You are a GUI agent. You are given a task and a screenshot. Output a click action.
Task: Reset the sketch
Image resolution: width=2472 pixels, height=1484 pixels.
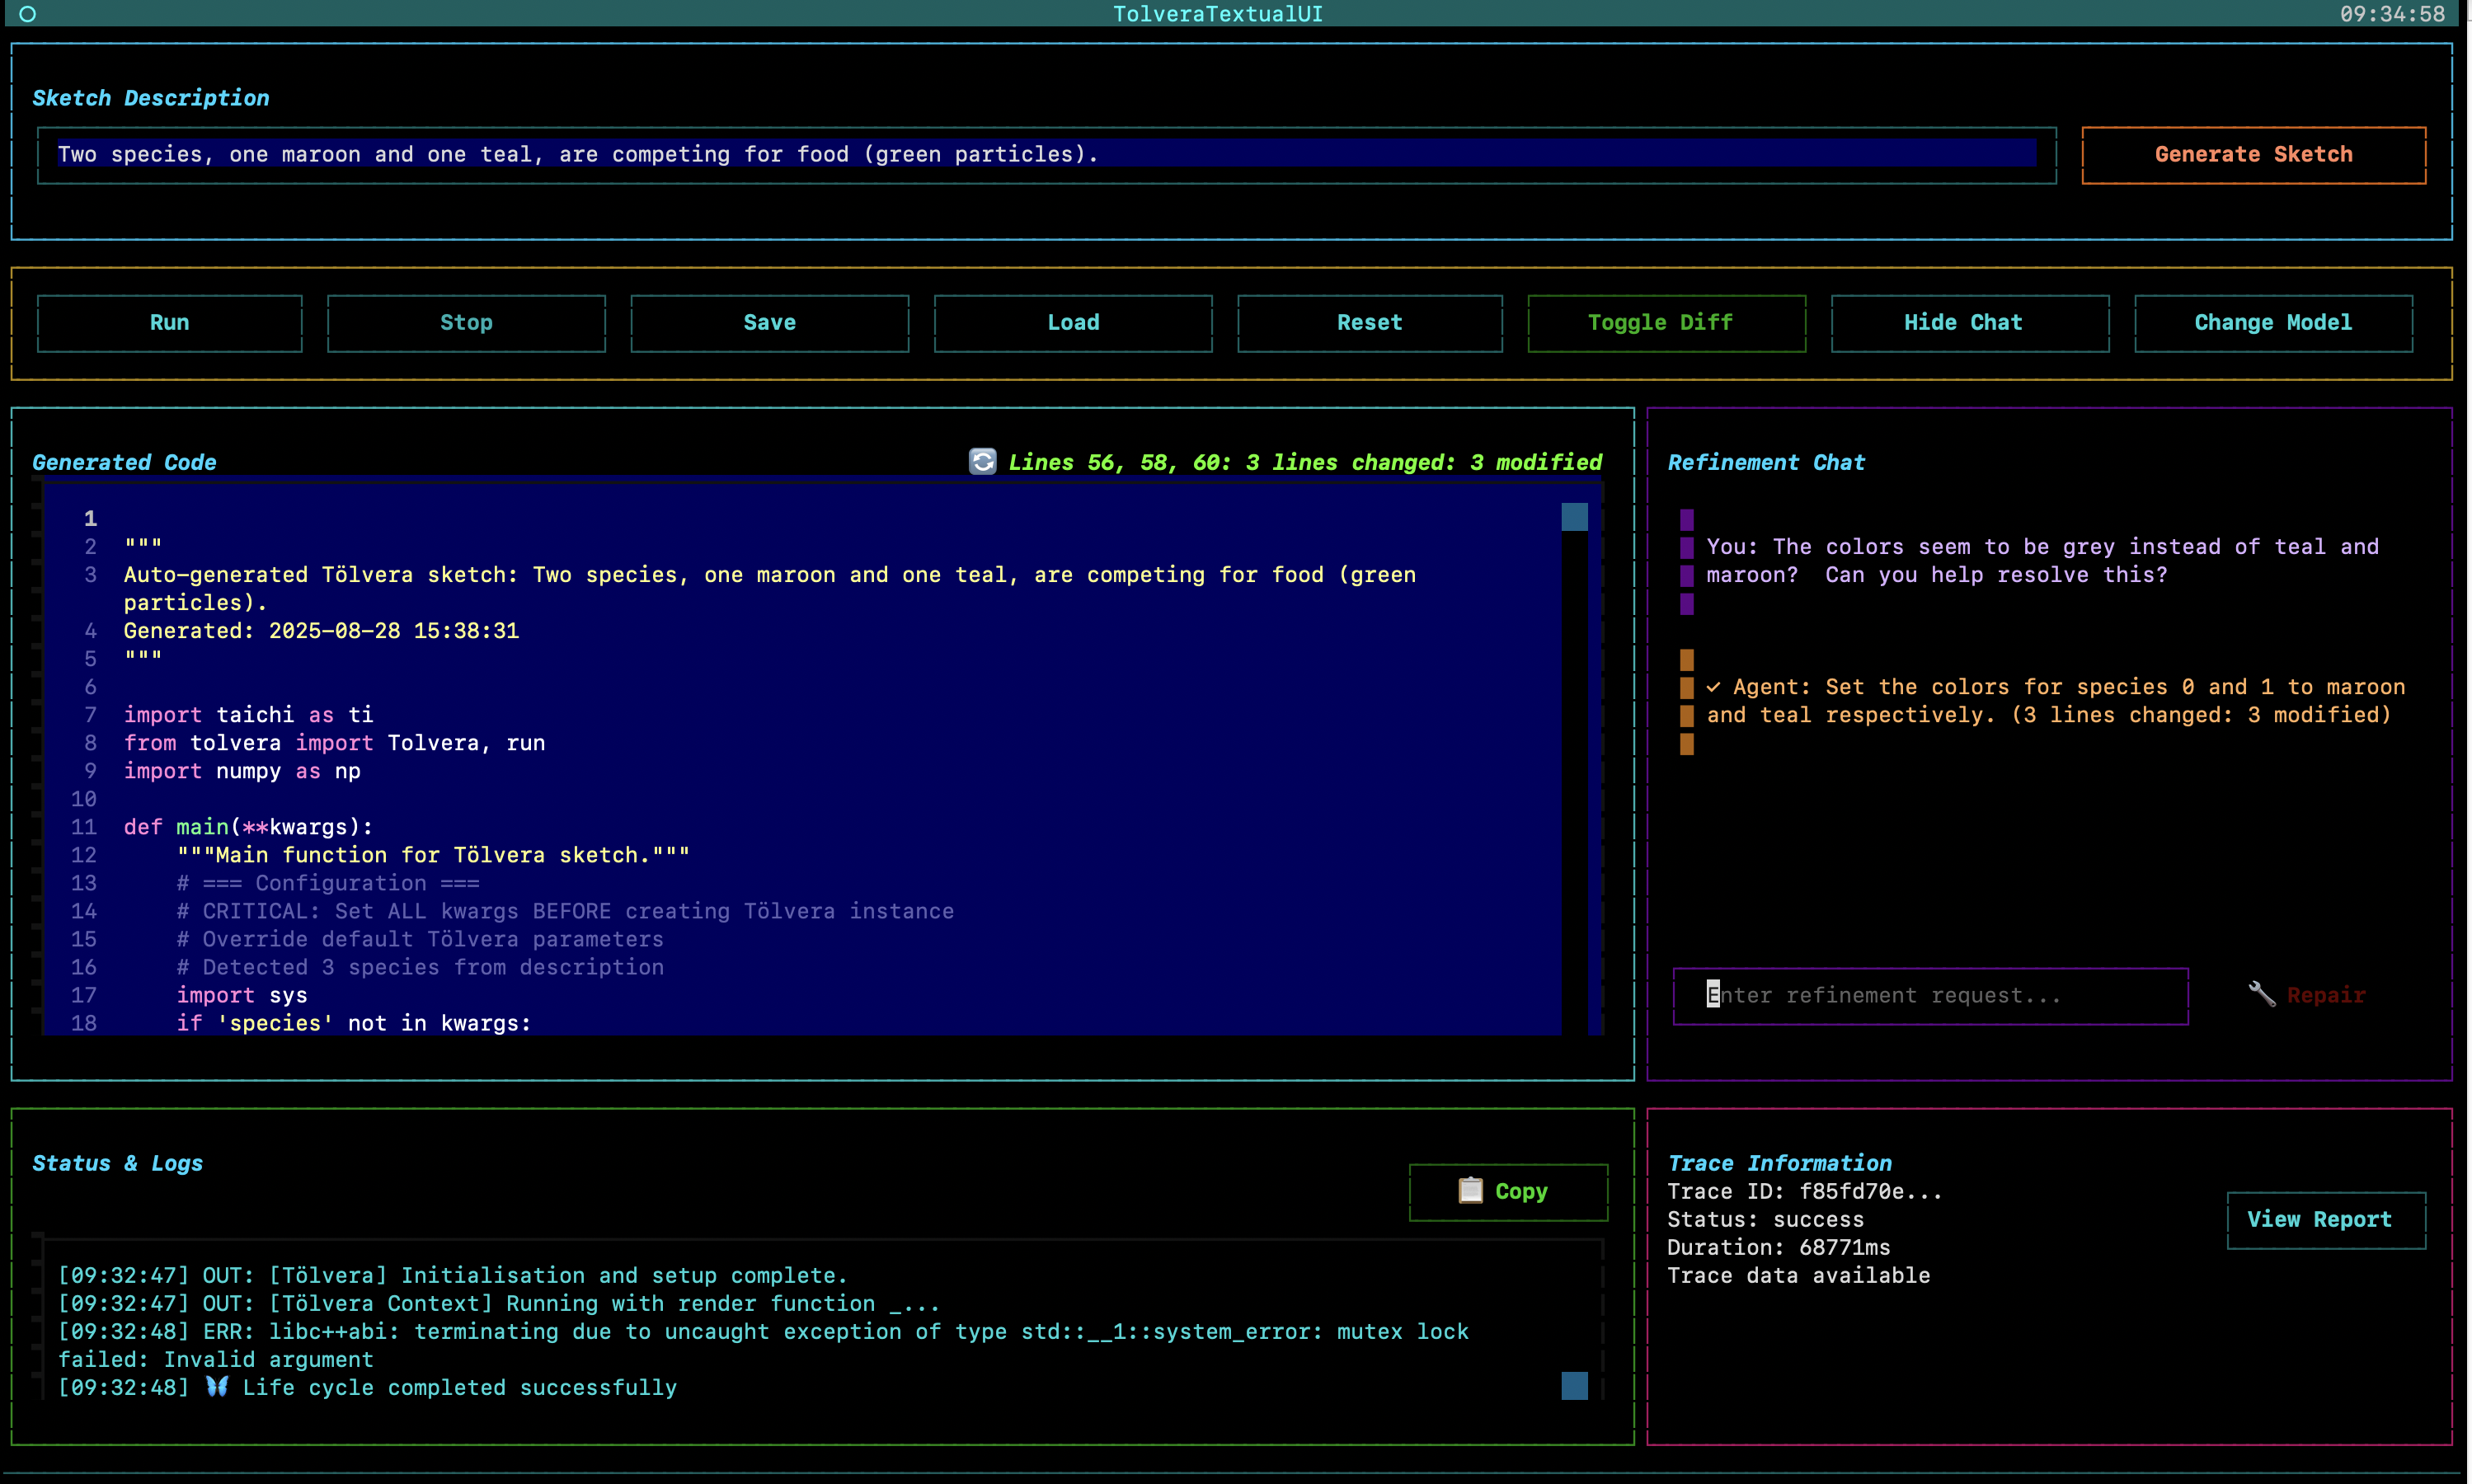(x=1369, y=323)
